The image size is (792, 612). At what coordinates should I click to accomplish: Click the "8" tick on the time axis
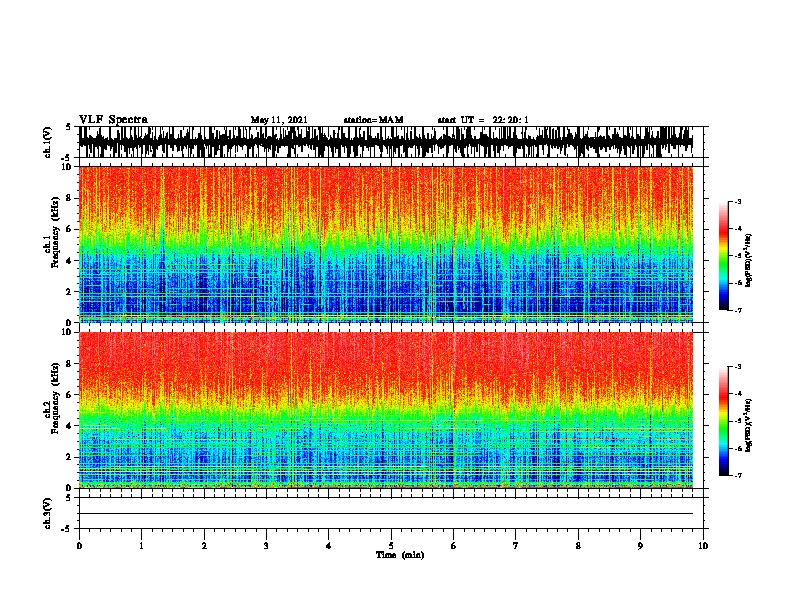coord(578,546)
